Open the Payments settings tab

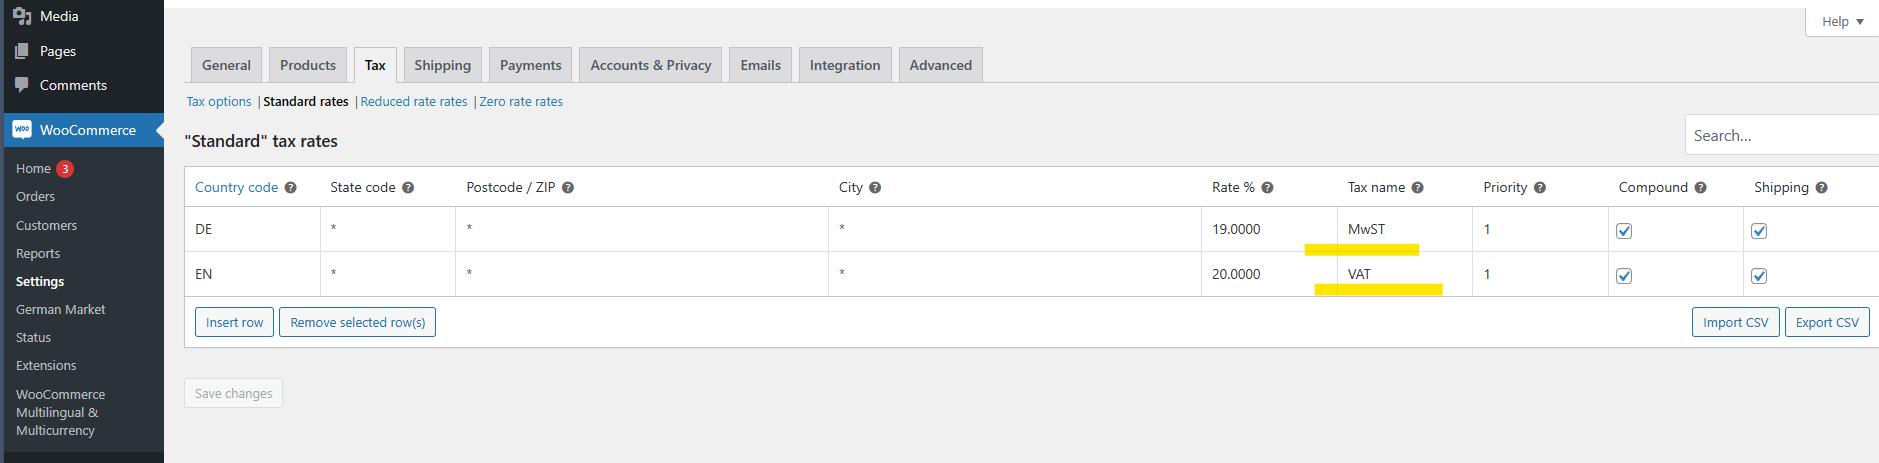[x=530, y=65]
